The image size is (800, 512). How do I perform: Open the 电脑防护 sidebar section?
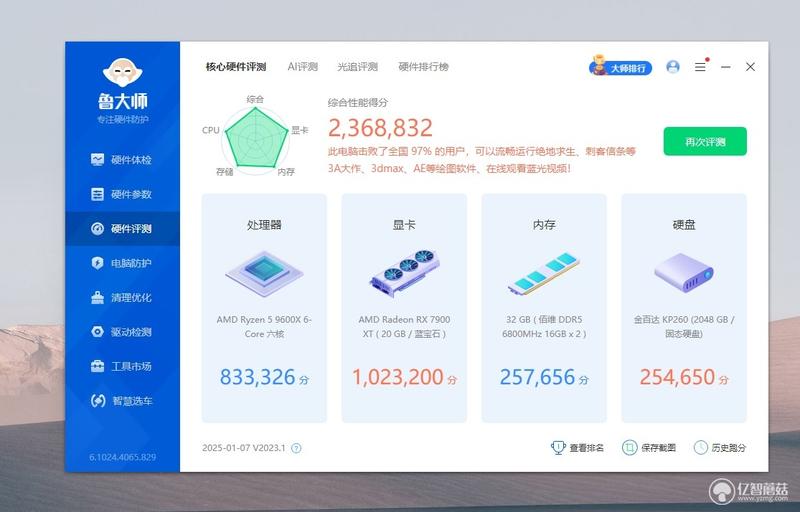121,263
